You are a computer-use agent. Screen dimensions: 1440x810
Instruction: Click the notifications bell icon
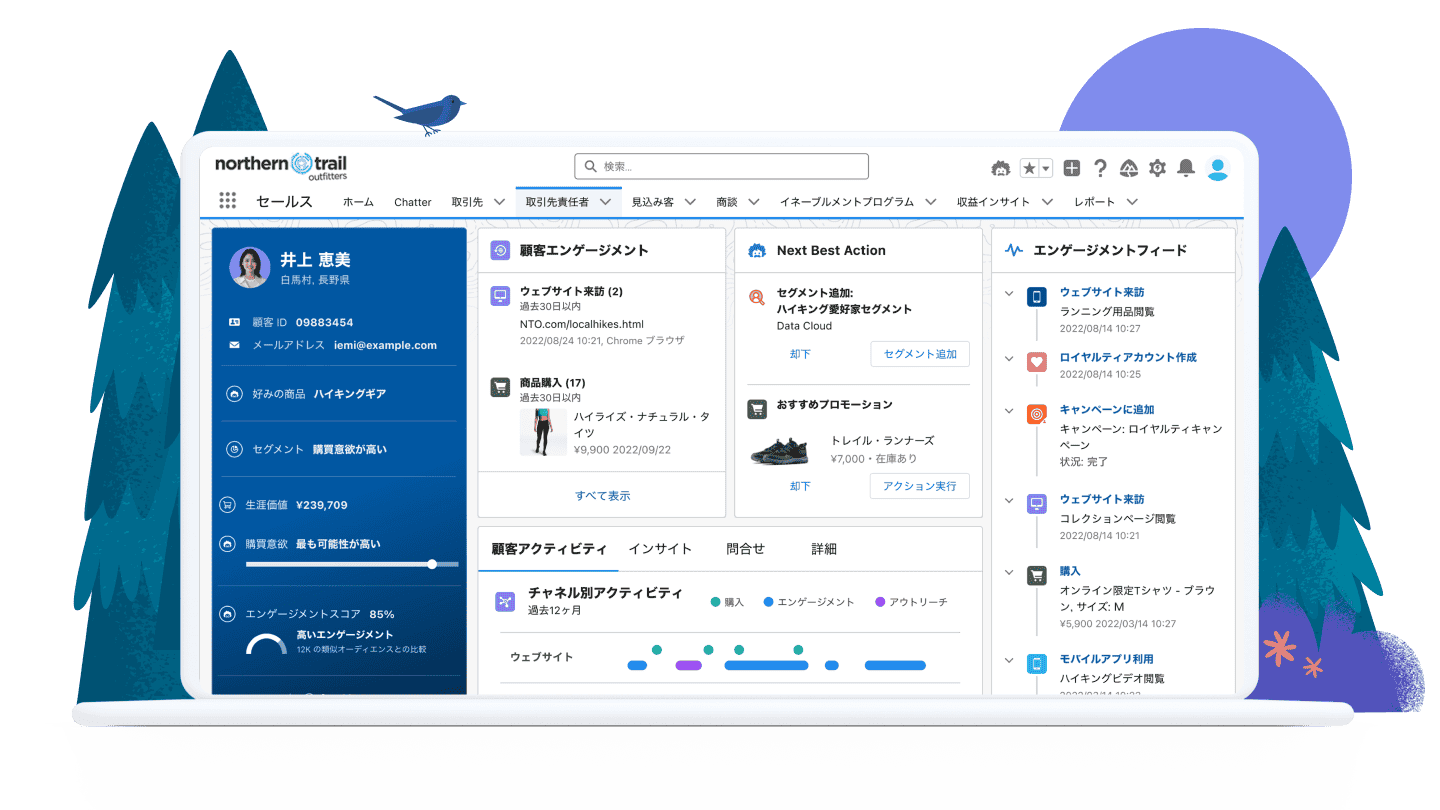1186,168
